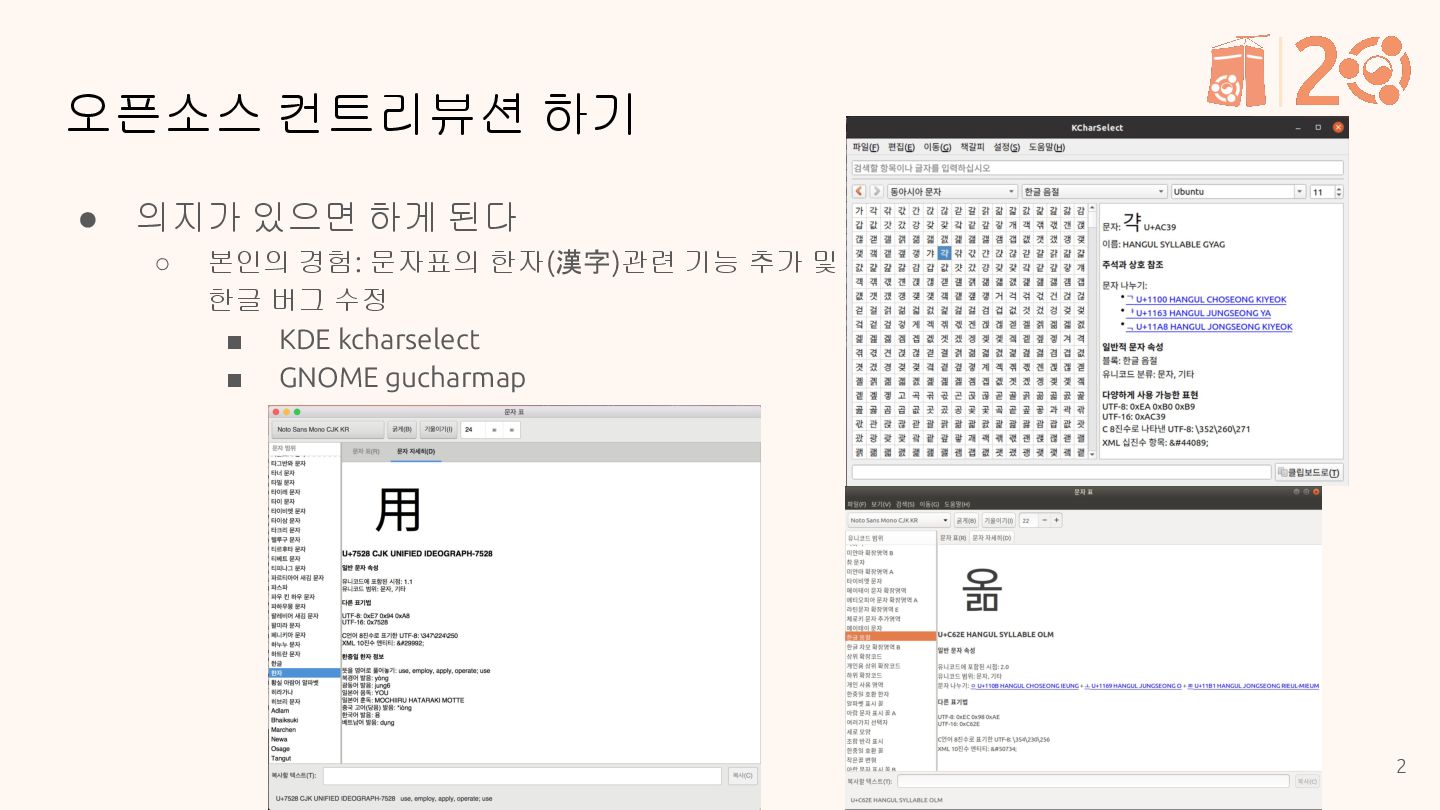Follow U+1163 HANGUL JUNGSEONG YA link
This screenshot has width=1440, height=810.
[1198, 313]
